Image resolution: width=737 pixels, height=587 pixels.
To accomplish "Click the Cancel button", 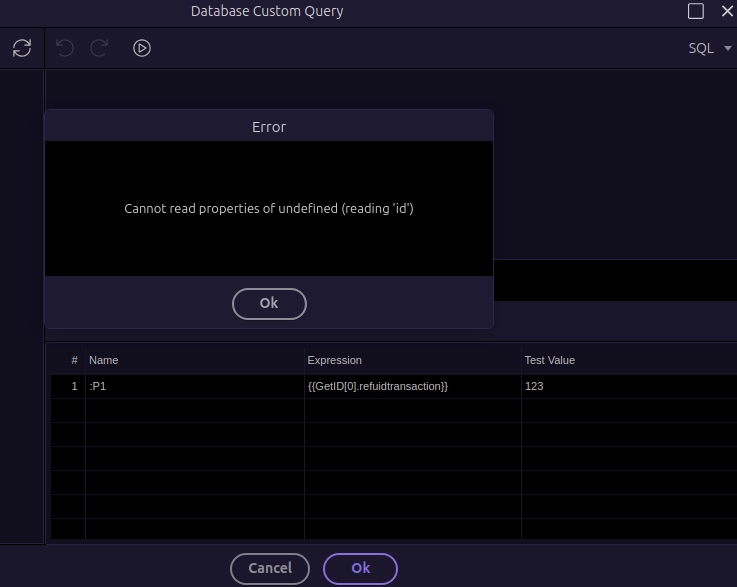I will coord(270,568).
